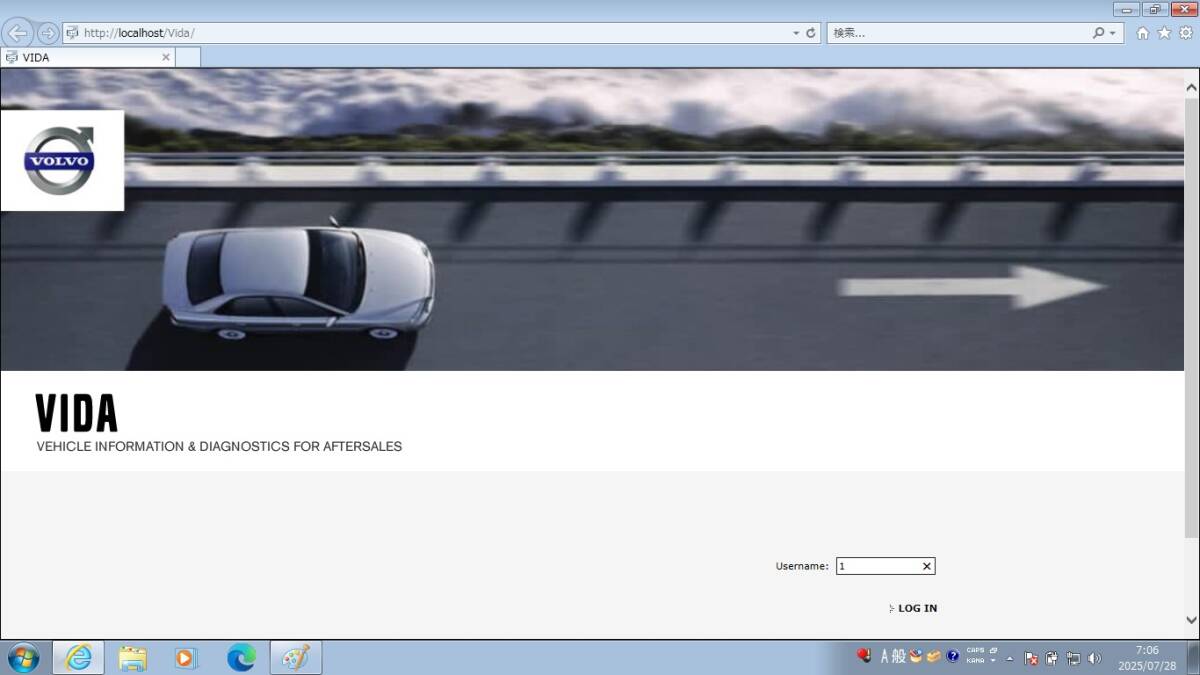Open the taskbar clock showing 7:06
The image size is (1200, 675).
(x=1146, y=658)
